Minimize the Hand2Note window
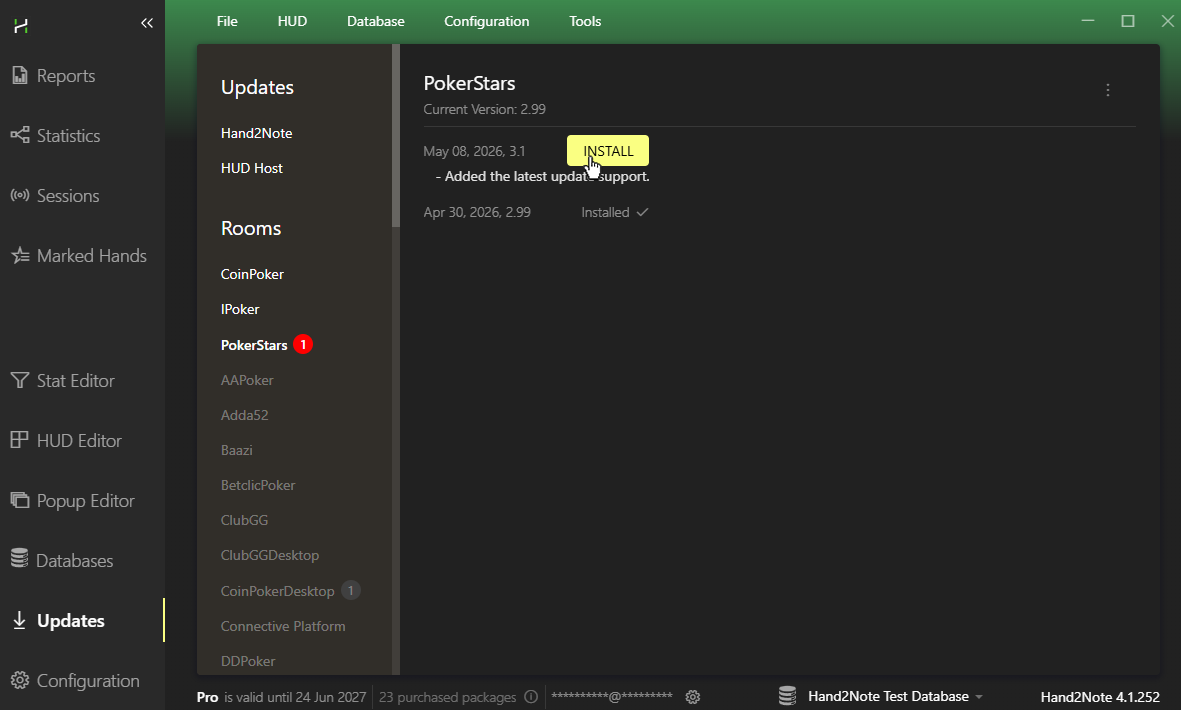The width and height of the screenshot is (1181, 710). [x=1088, y=21]
